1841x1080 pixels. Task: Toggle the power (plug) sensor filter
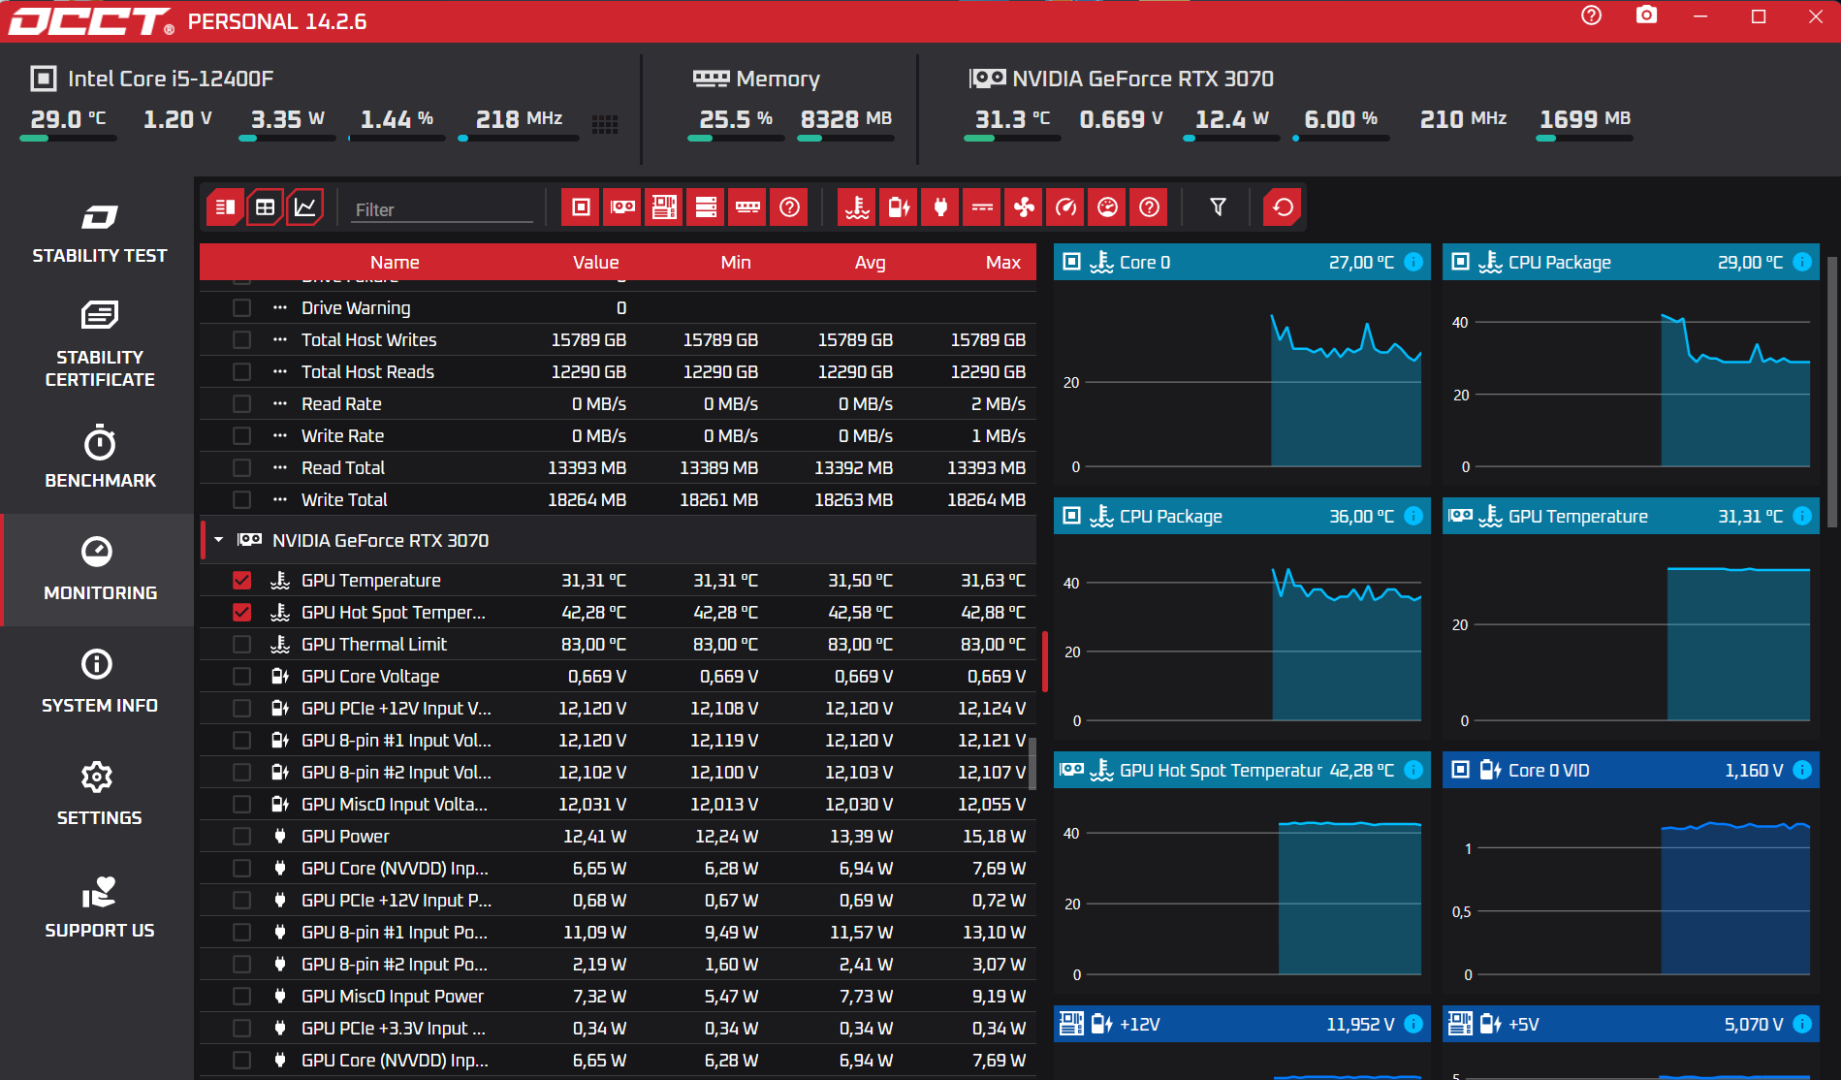[940, 208]
